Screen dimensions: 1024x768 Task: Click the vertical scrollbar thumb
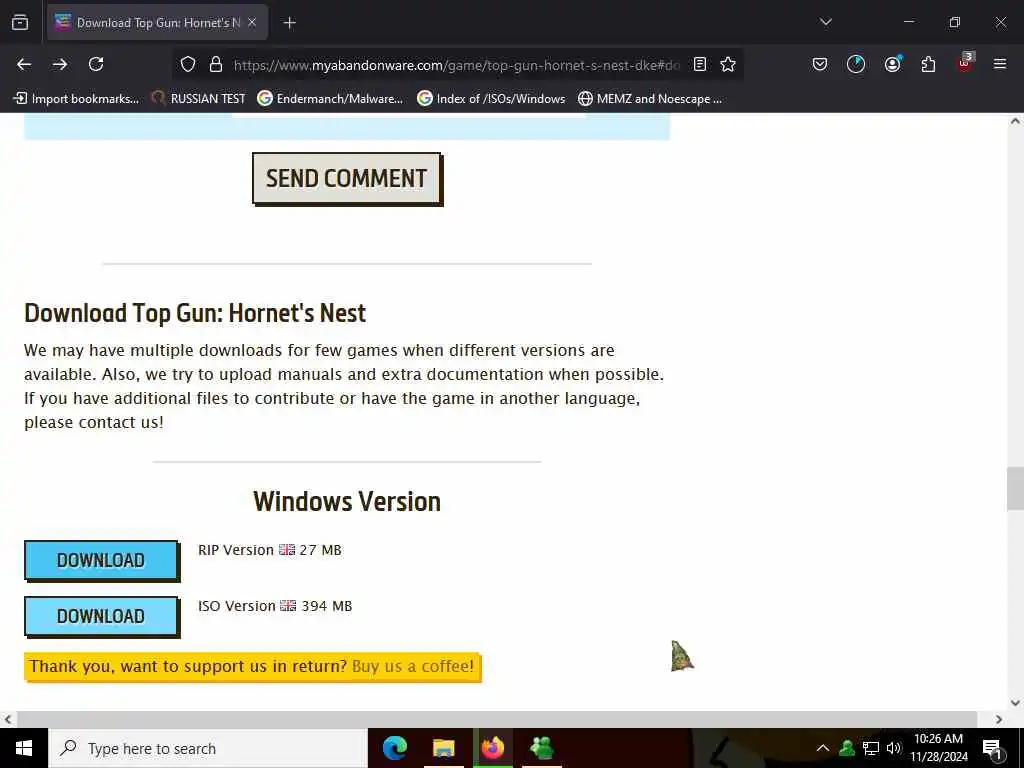1015,488
